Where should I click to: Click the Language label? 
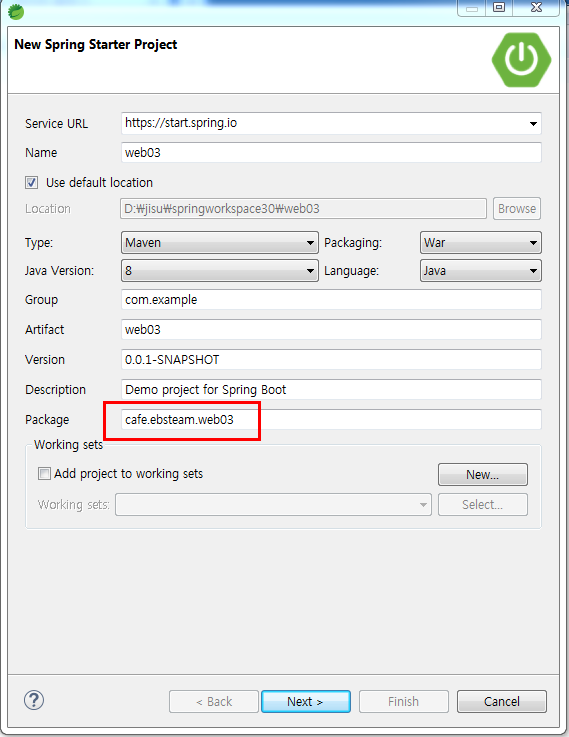[351, 271]
